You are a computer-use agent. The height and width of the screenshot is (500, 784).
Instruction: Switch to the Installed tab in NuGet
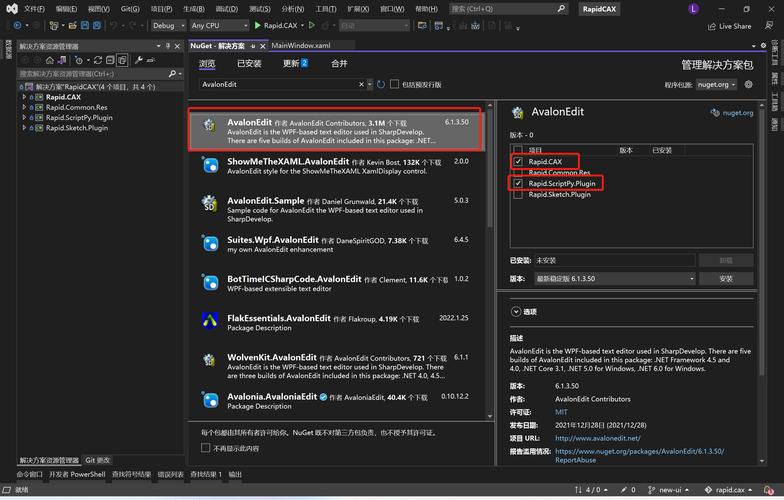point(249,64)
